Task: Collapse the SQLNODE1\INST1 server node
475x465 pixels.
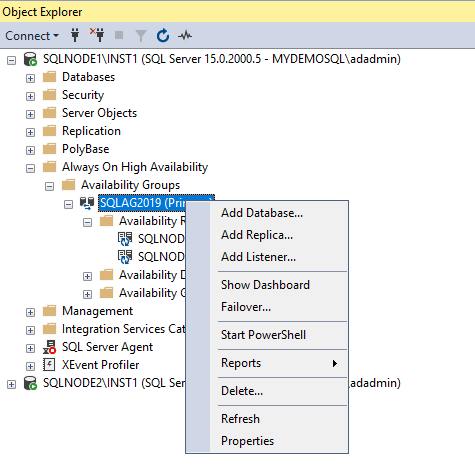Action: click(12, 60)
